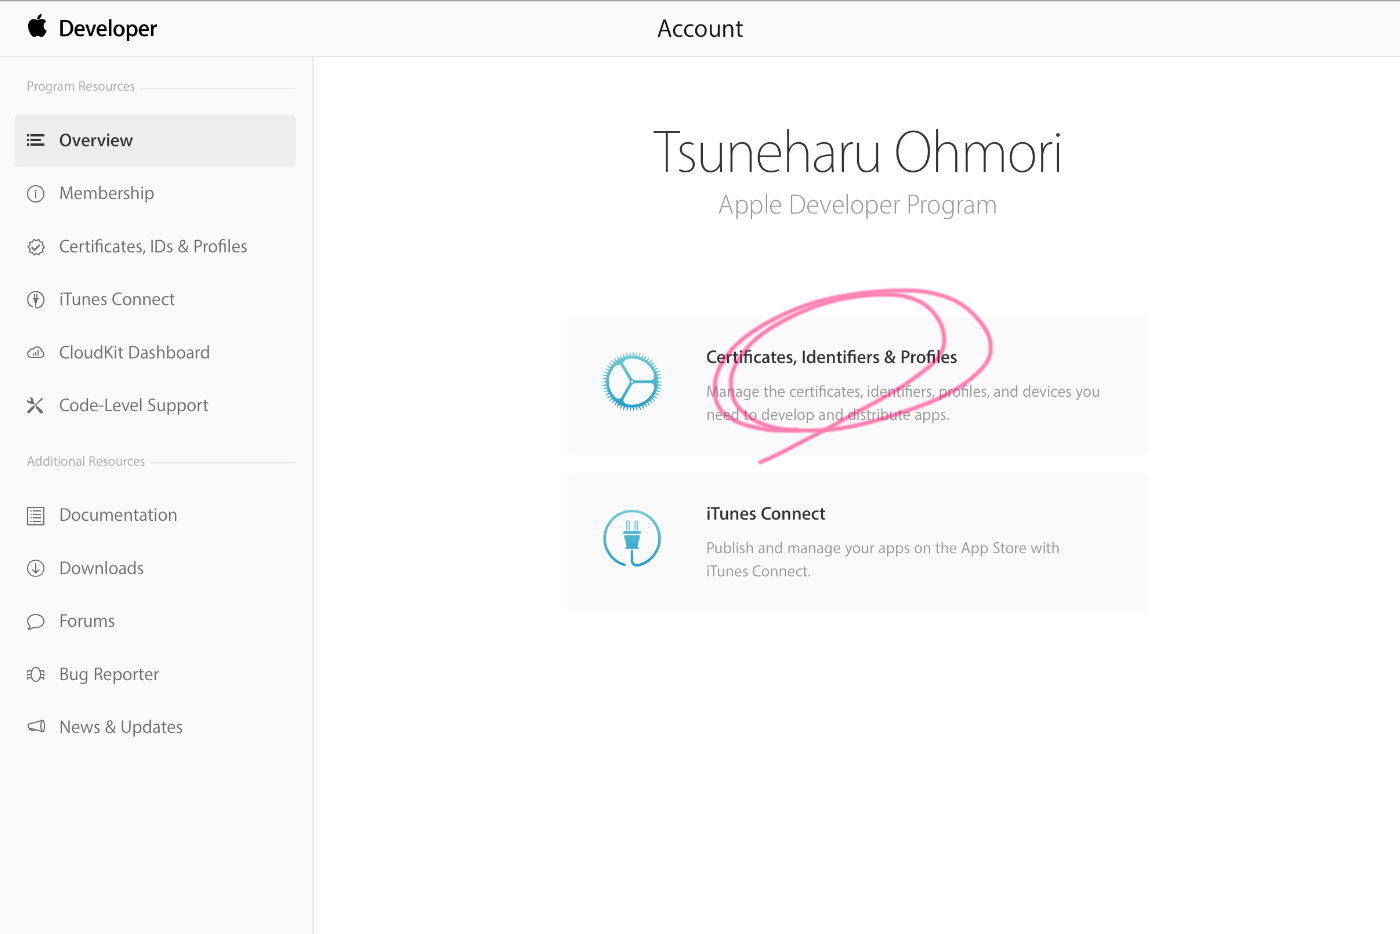Open Certificates, IDs & Profiles sidebar item
The width and height of the screenshot is (1400, 934).
(x=155, y=246)
